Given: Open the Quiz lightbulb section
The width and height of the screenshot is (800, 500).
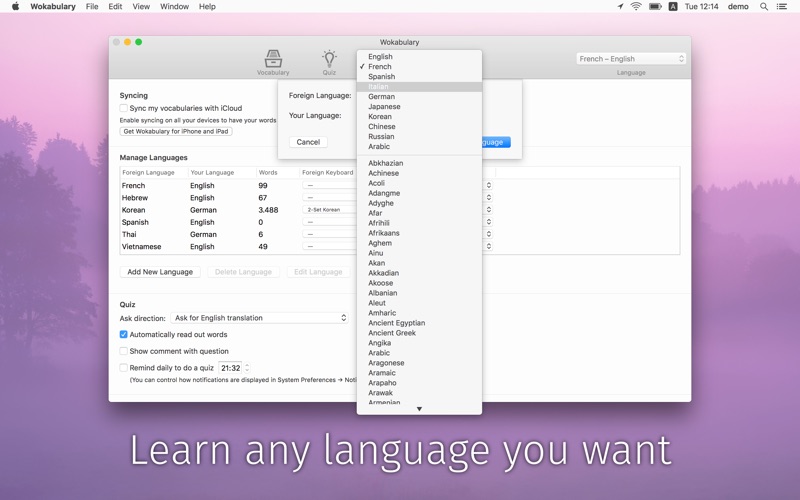Looking at the screenshot, I should (329, 63).
